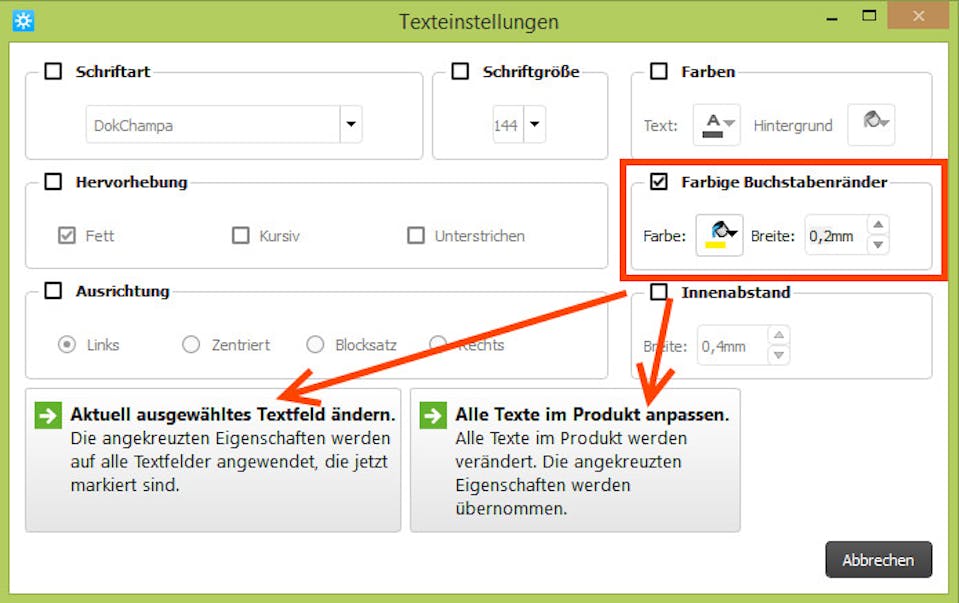Image resolution: width=959 pixels, height=603 pixels.
Task: Open the Hintergrund paint bucket color picker
Action: click(x=870, y=124)
